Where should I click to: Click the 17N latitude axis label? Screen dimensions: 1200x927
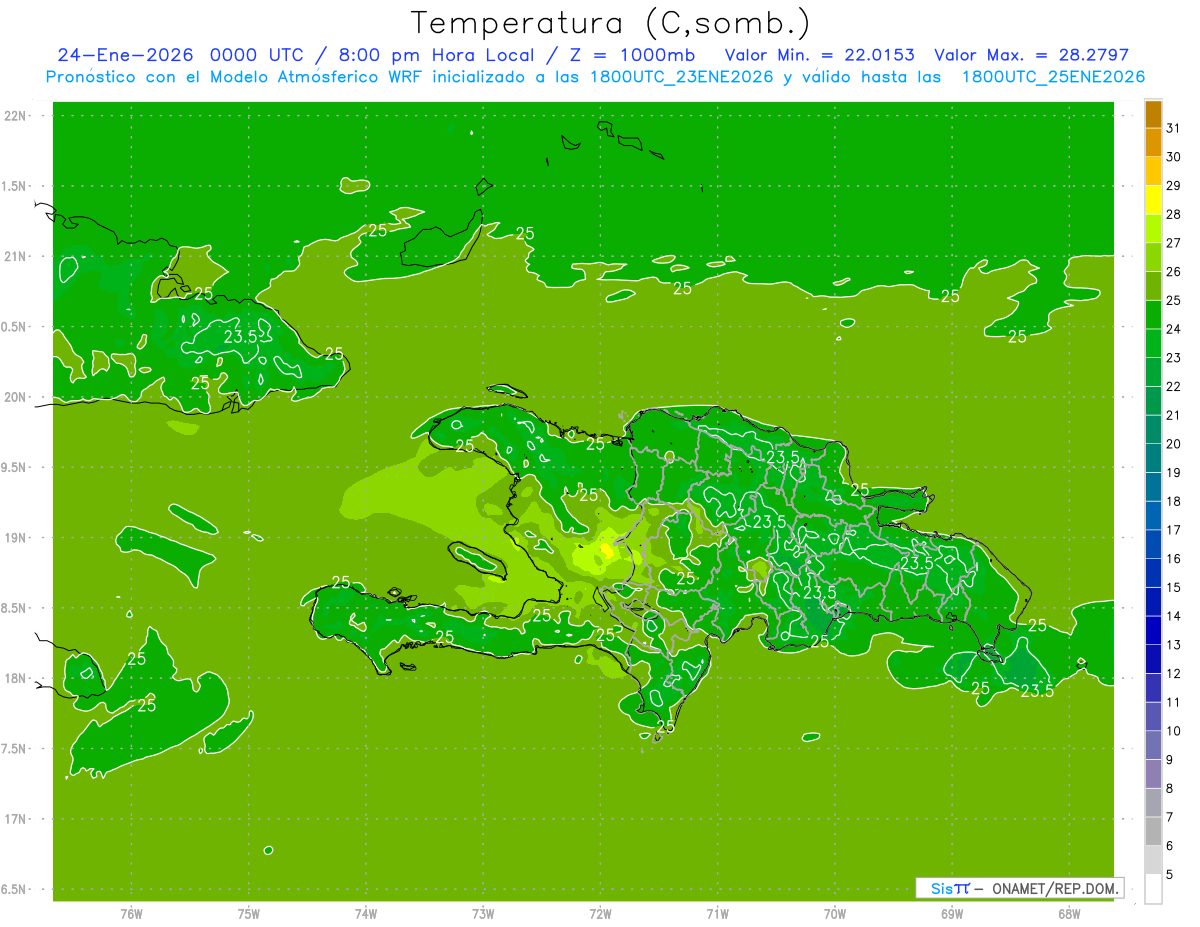[15, 819]
